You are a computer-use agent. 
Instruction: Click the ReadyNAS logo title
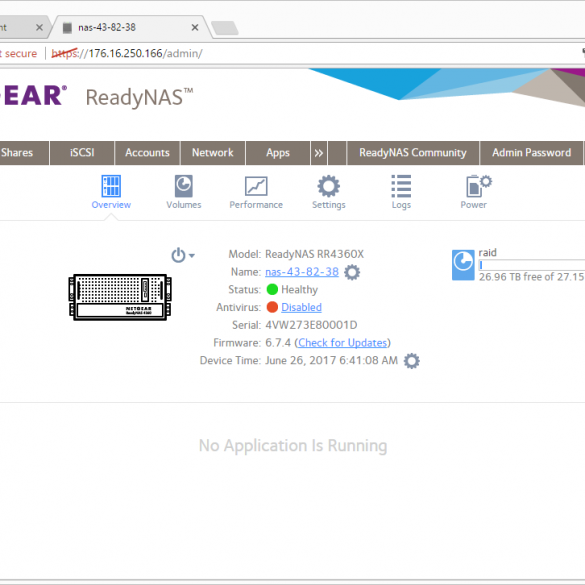tap(139, 97)
